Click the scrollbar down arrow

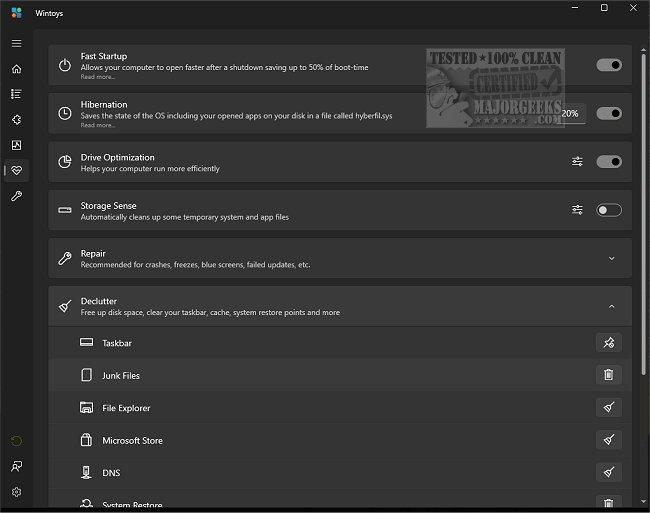[x=643, y=502]
